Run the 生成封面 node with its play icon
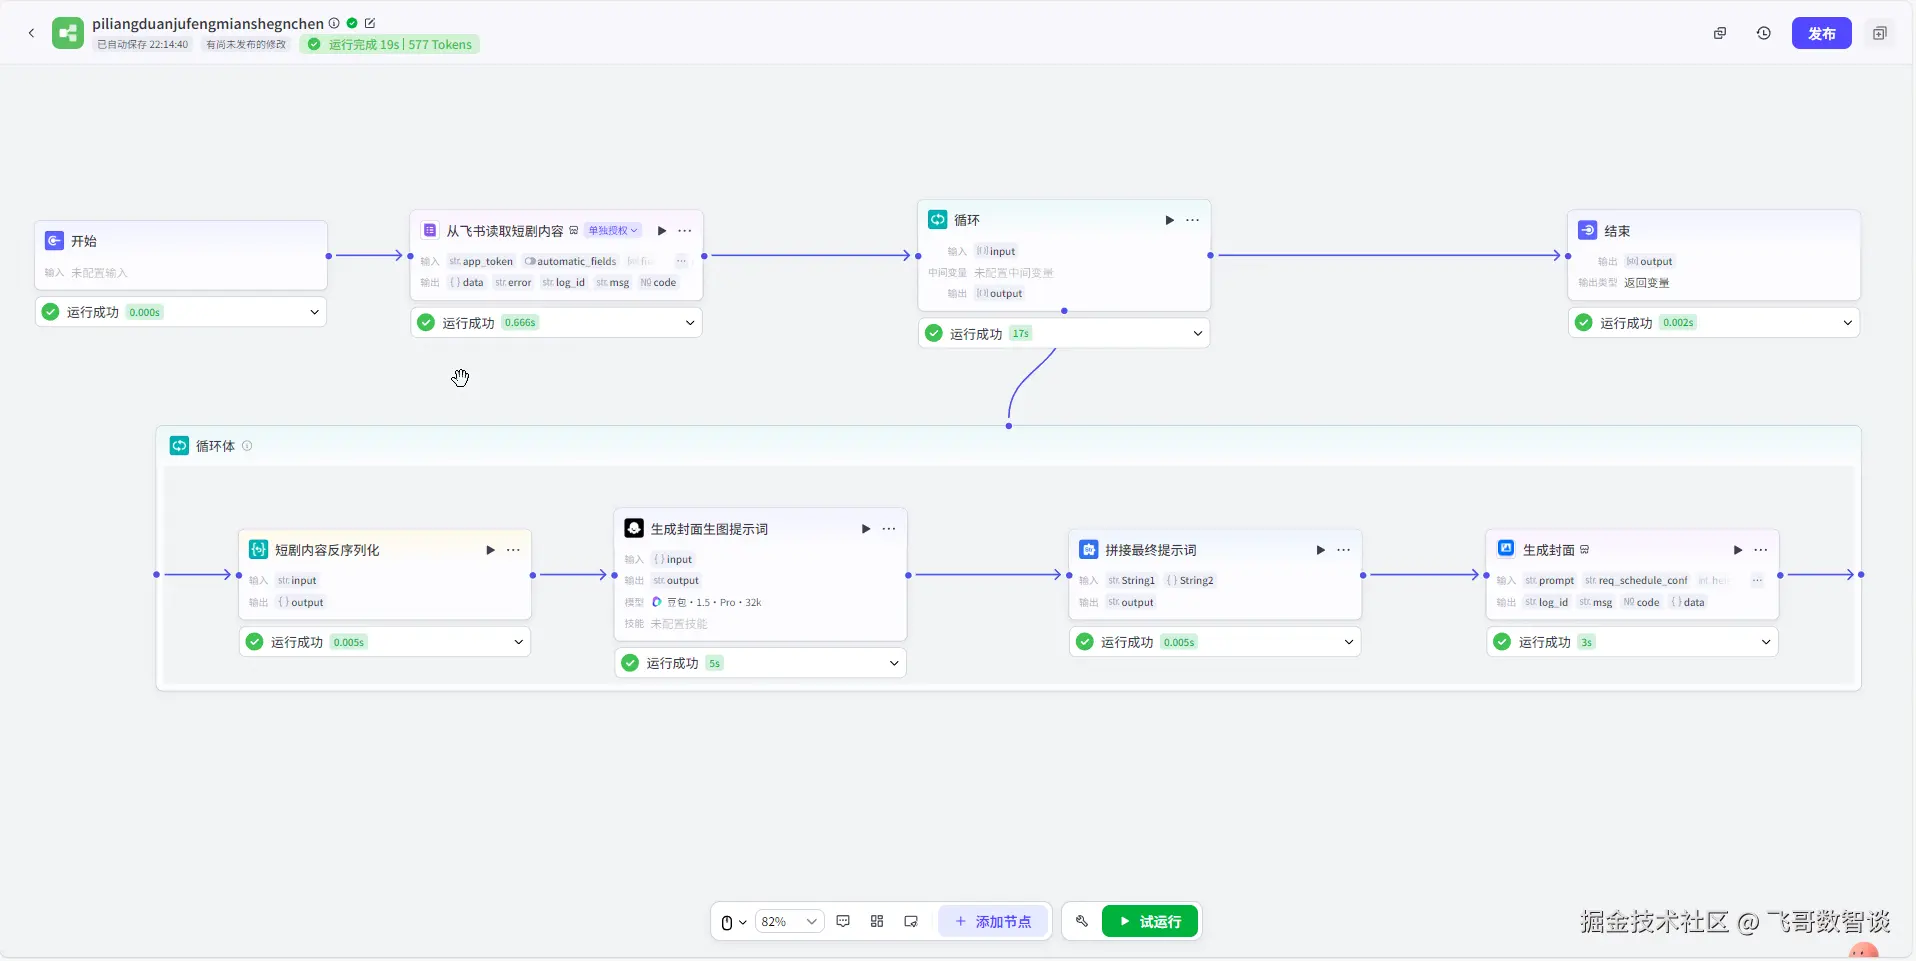 pos(1738,550)
